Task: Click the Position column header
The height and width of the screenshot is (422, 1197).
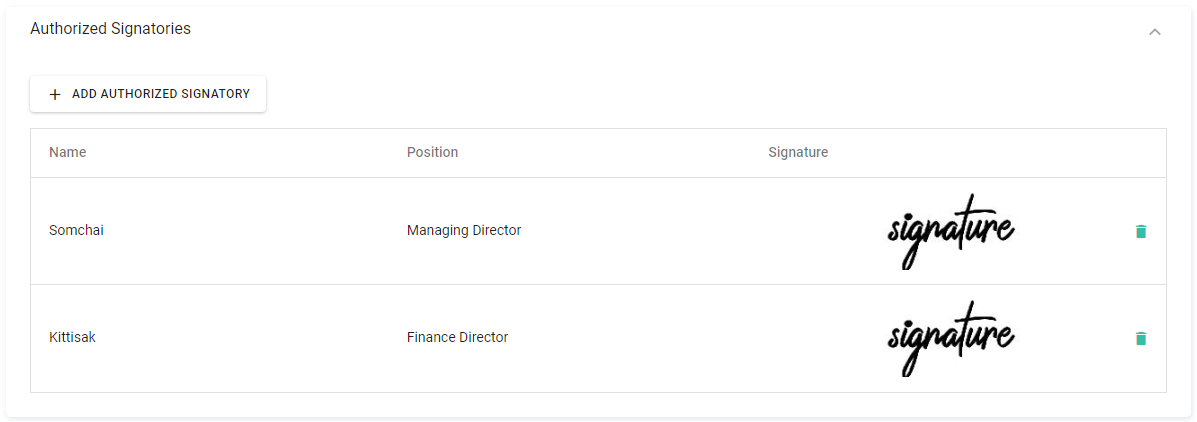Action: pyautogui.click(x=432, y=152)
